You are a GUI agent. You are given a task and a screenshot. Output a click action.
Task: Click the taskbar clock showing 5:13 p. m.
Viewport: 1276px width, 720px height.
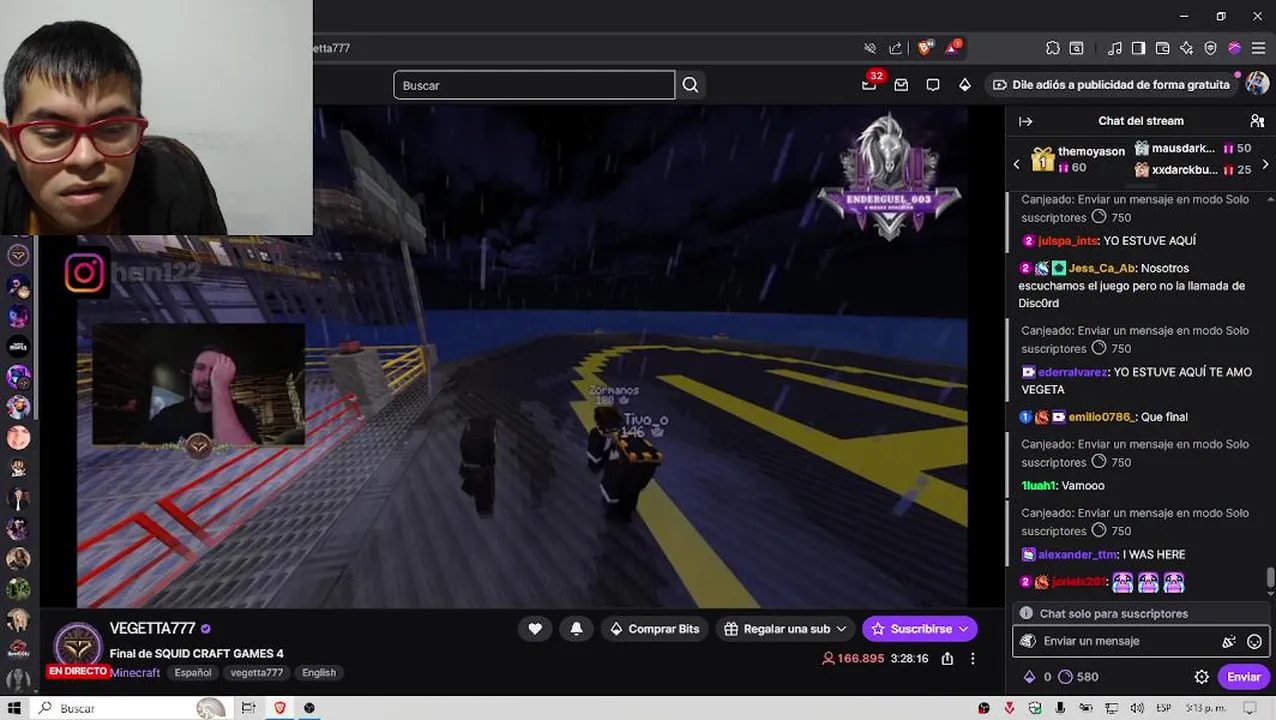point(1204,708)
